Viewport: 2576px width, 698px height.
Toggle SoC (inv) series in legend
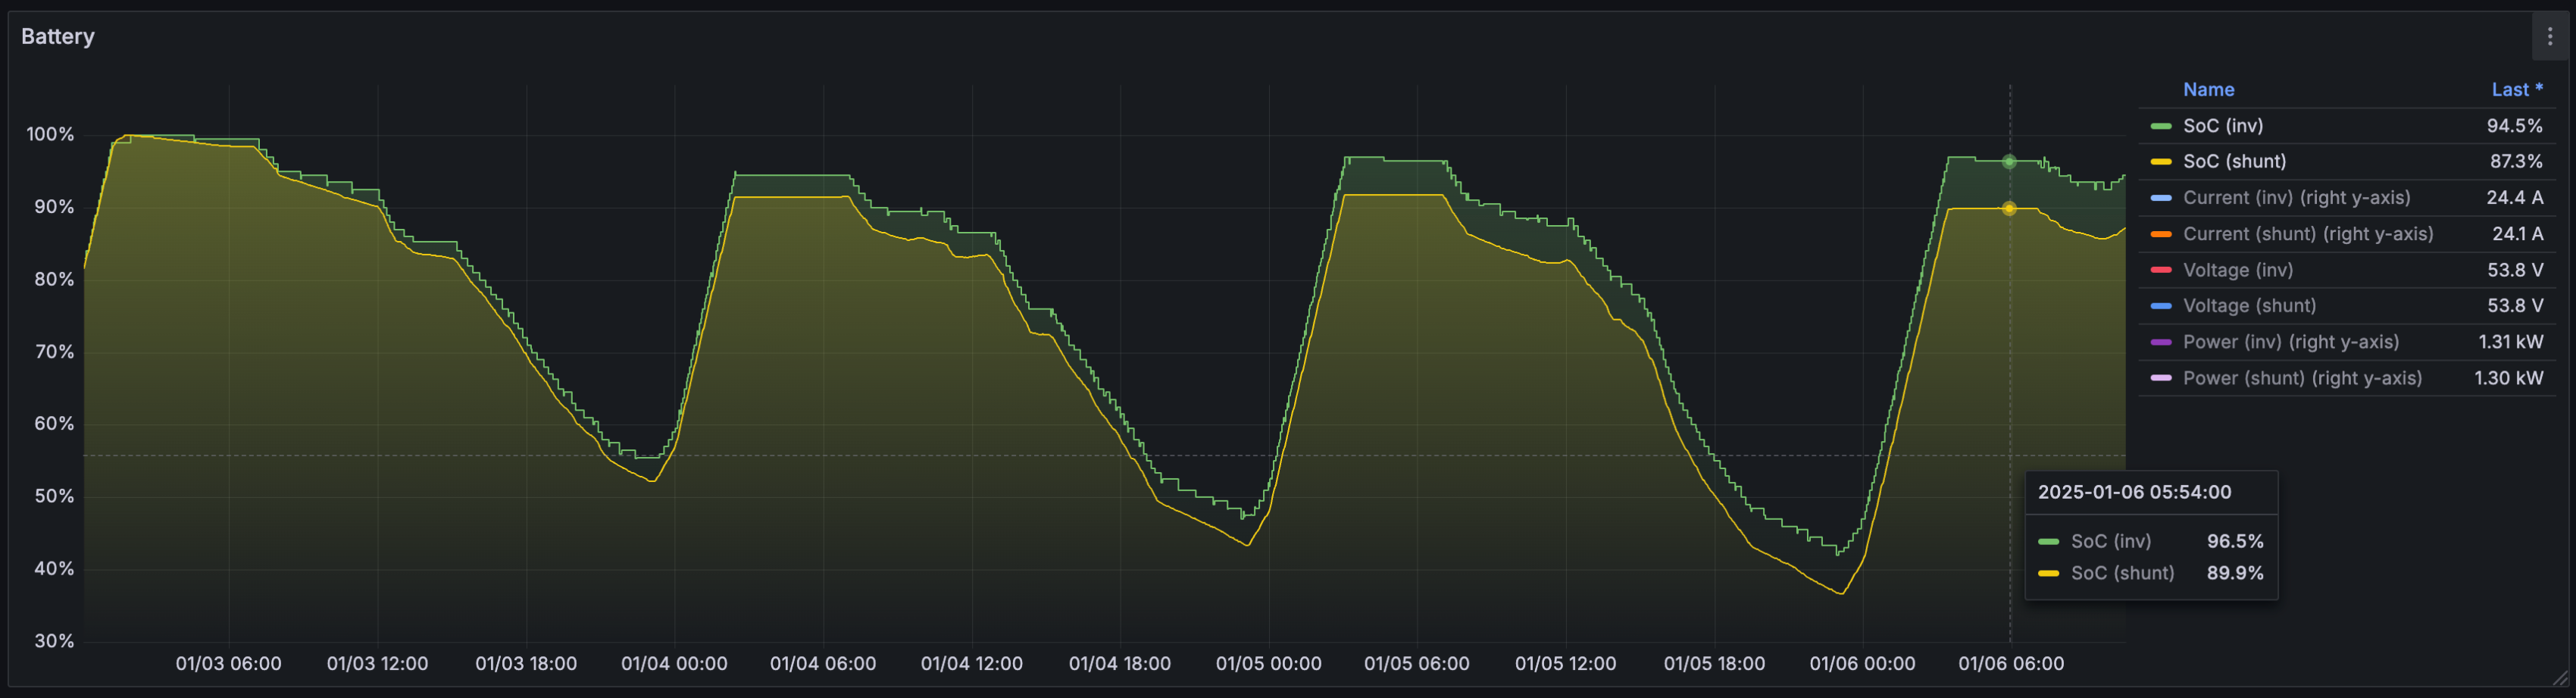point(2223,126)
